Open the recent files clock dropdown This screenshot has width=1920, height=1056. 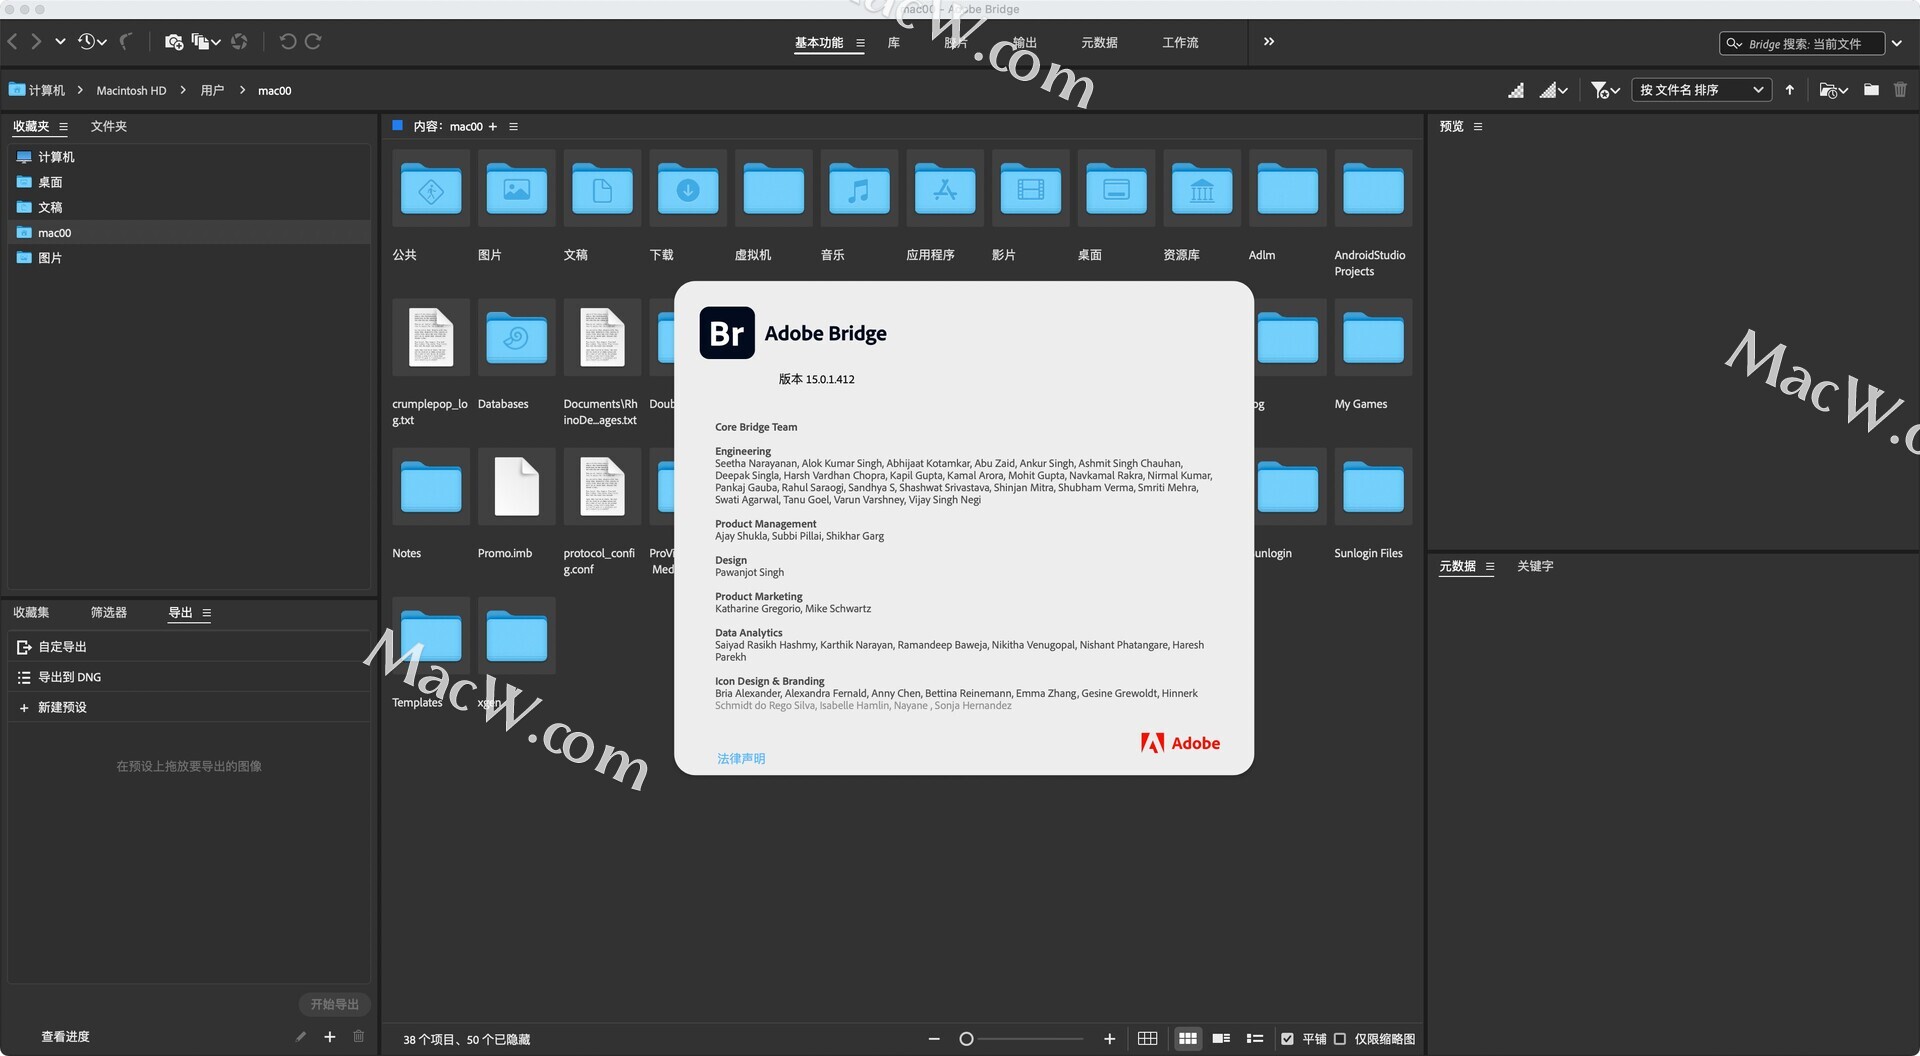[92, 42]
